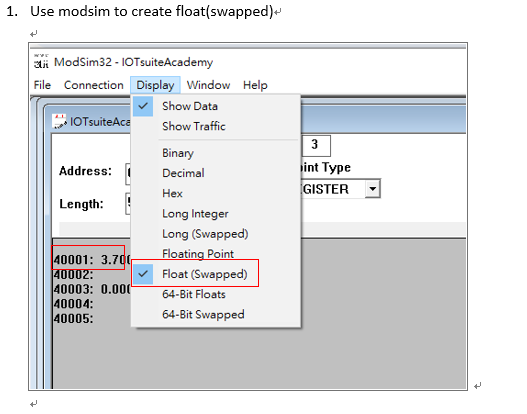Open the Window menu

pos(208,85)
